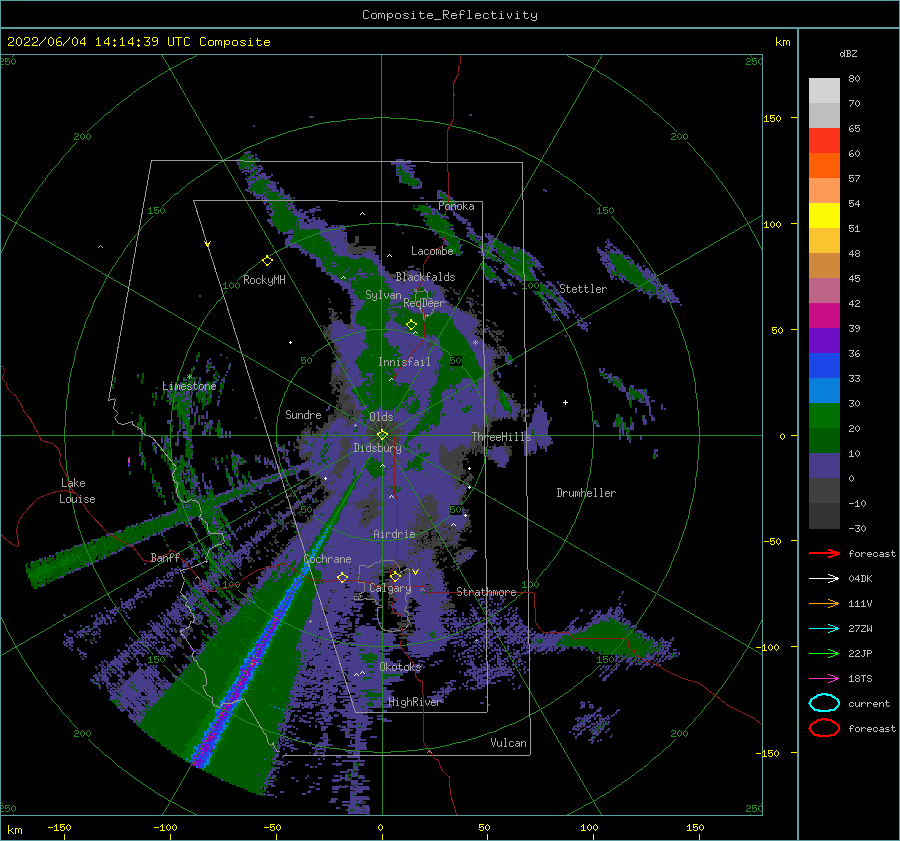The width and height of the screenshot is (900, 841).
Task: Click the Innisfail label
Action: (404, 362)
